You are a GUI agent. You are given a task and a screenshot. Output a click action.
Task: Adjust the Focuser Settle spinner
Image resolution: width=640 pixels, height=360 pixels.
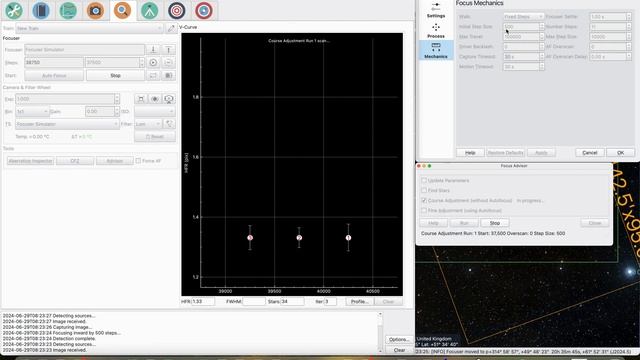click(x=629, y=17)
